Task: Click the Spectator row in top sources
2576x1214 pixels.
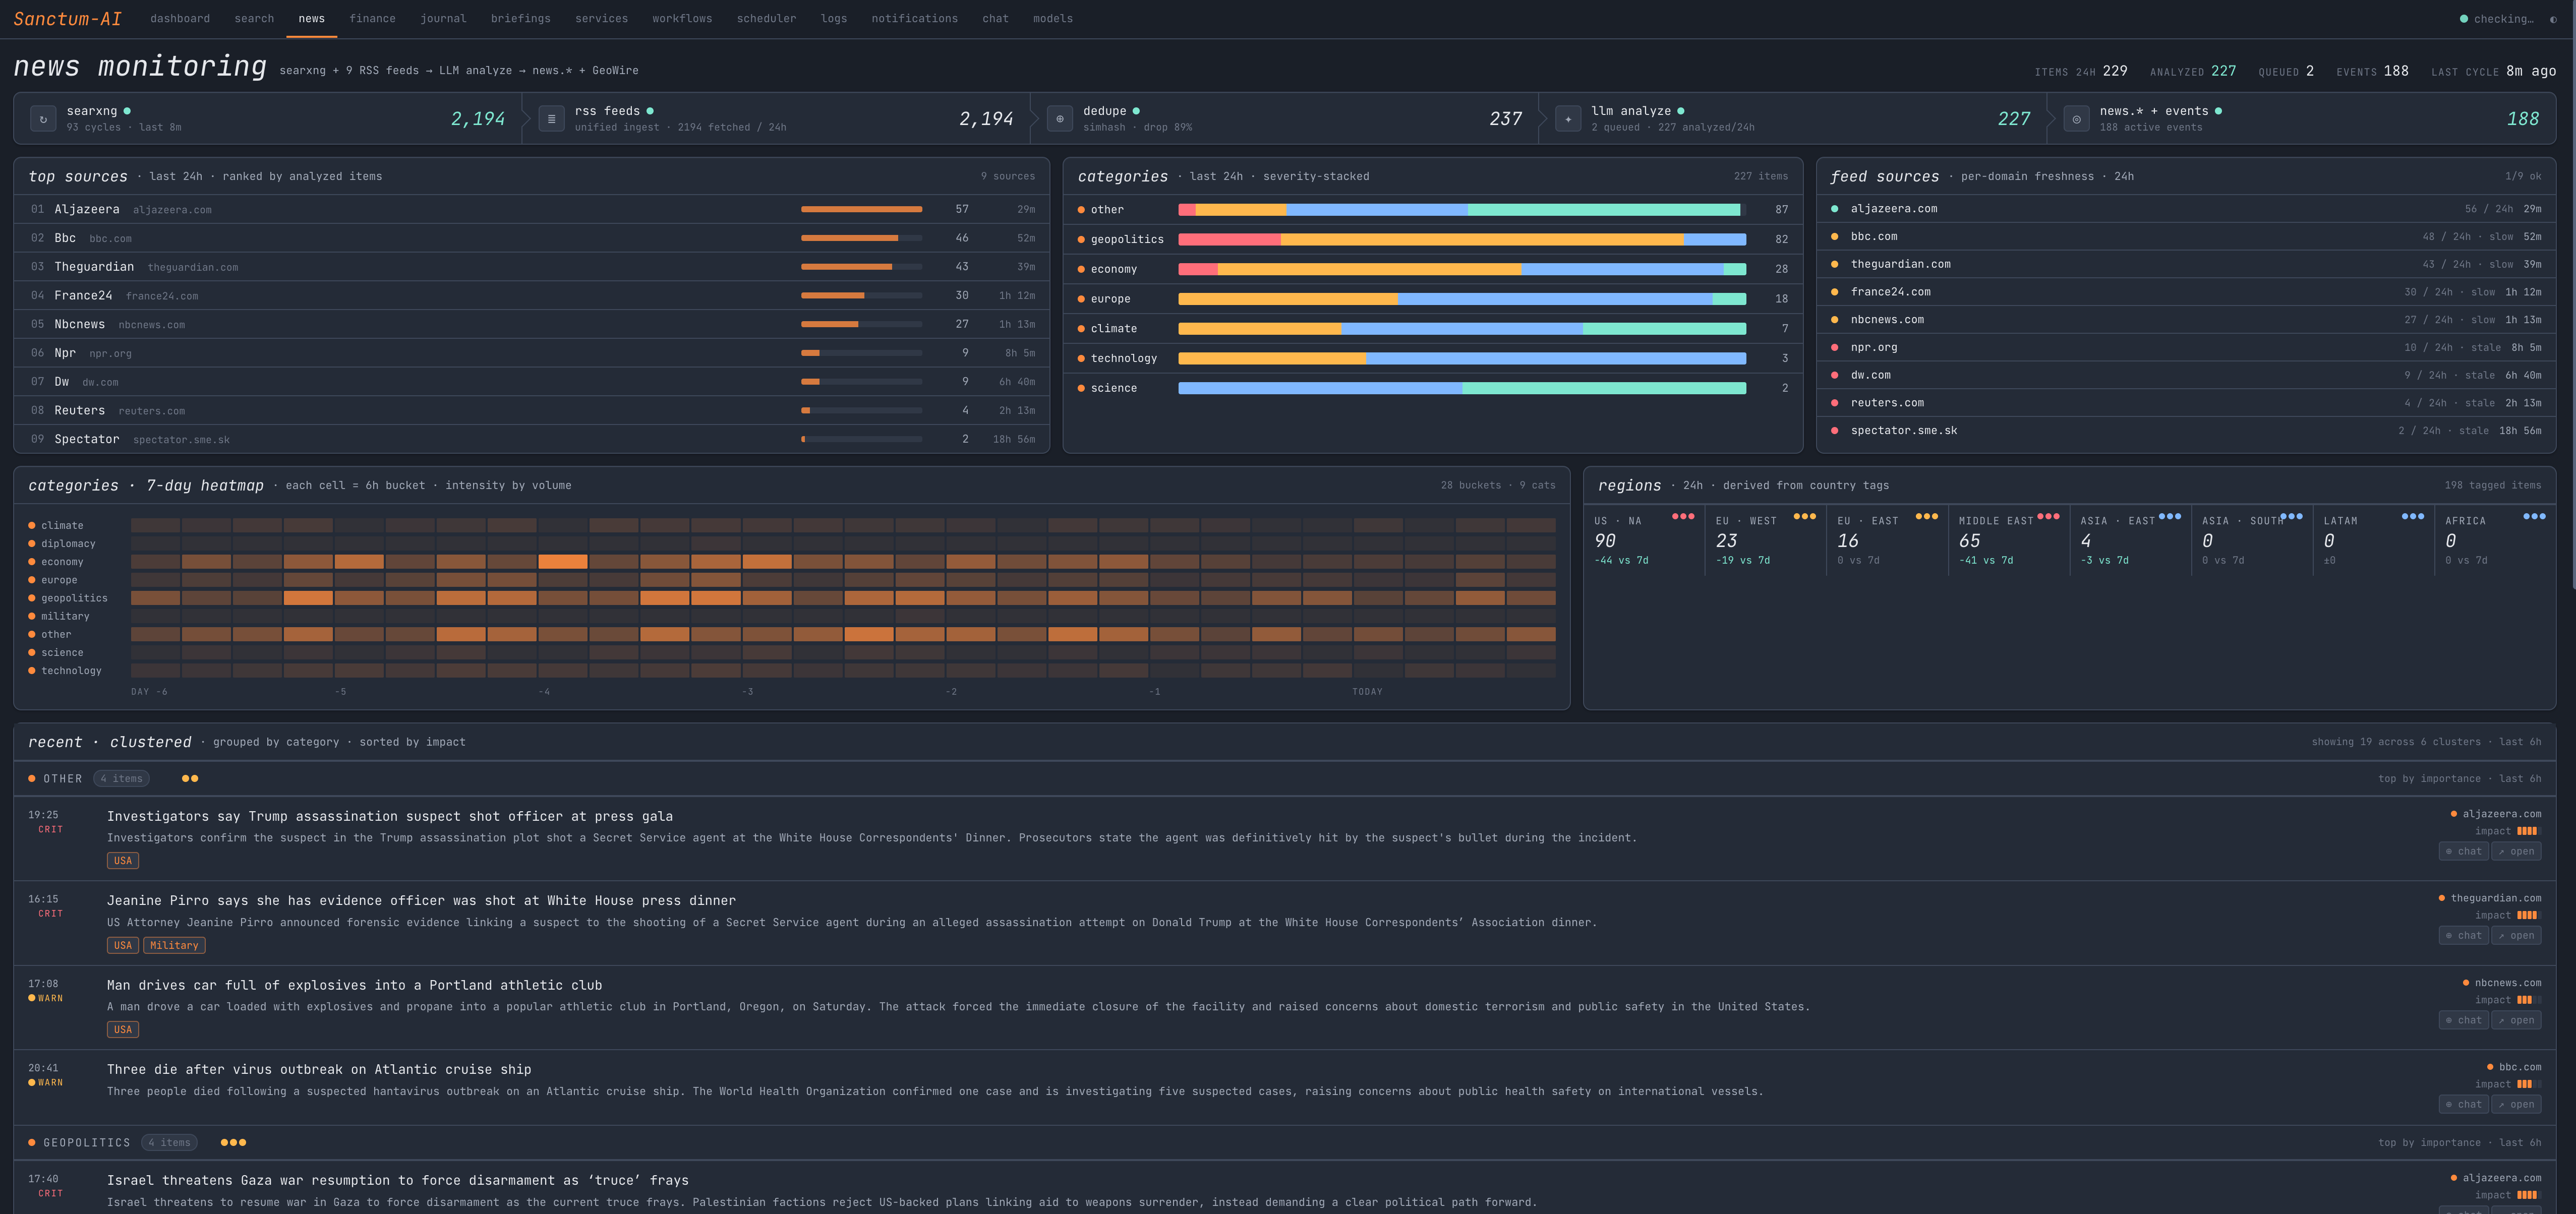Action: click(x=532, y=440)
